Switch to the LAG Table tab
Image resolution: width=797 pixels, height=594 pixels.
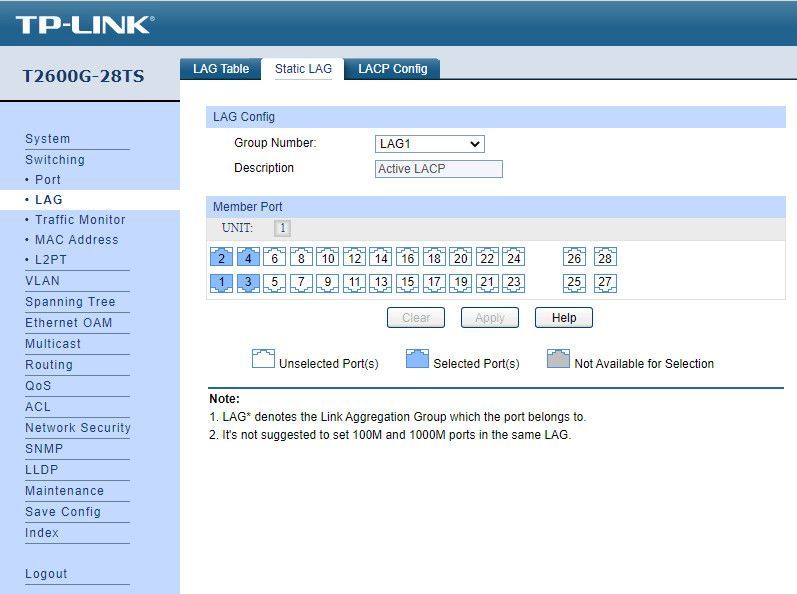(x=221, y=69)
